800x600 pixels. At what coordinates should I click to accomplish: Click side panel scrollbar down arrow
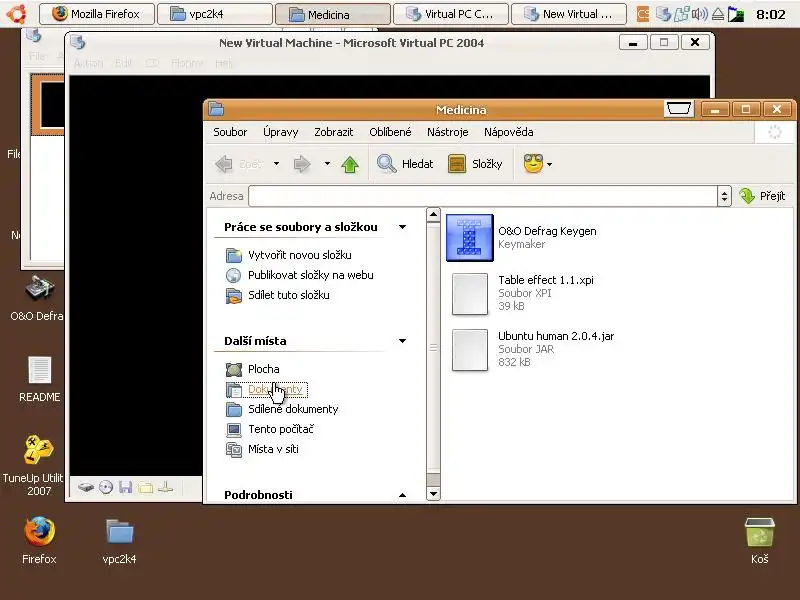point(433,493)
